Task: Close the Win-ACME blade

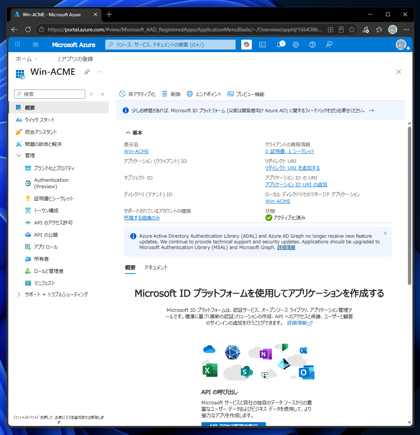Action: (x=399, y=72)
